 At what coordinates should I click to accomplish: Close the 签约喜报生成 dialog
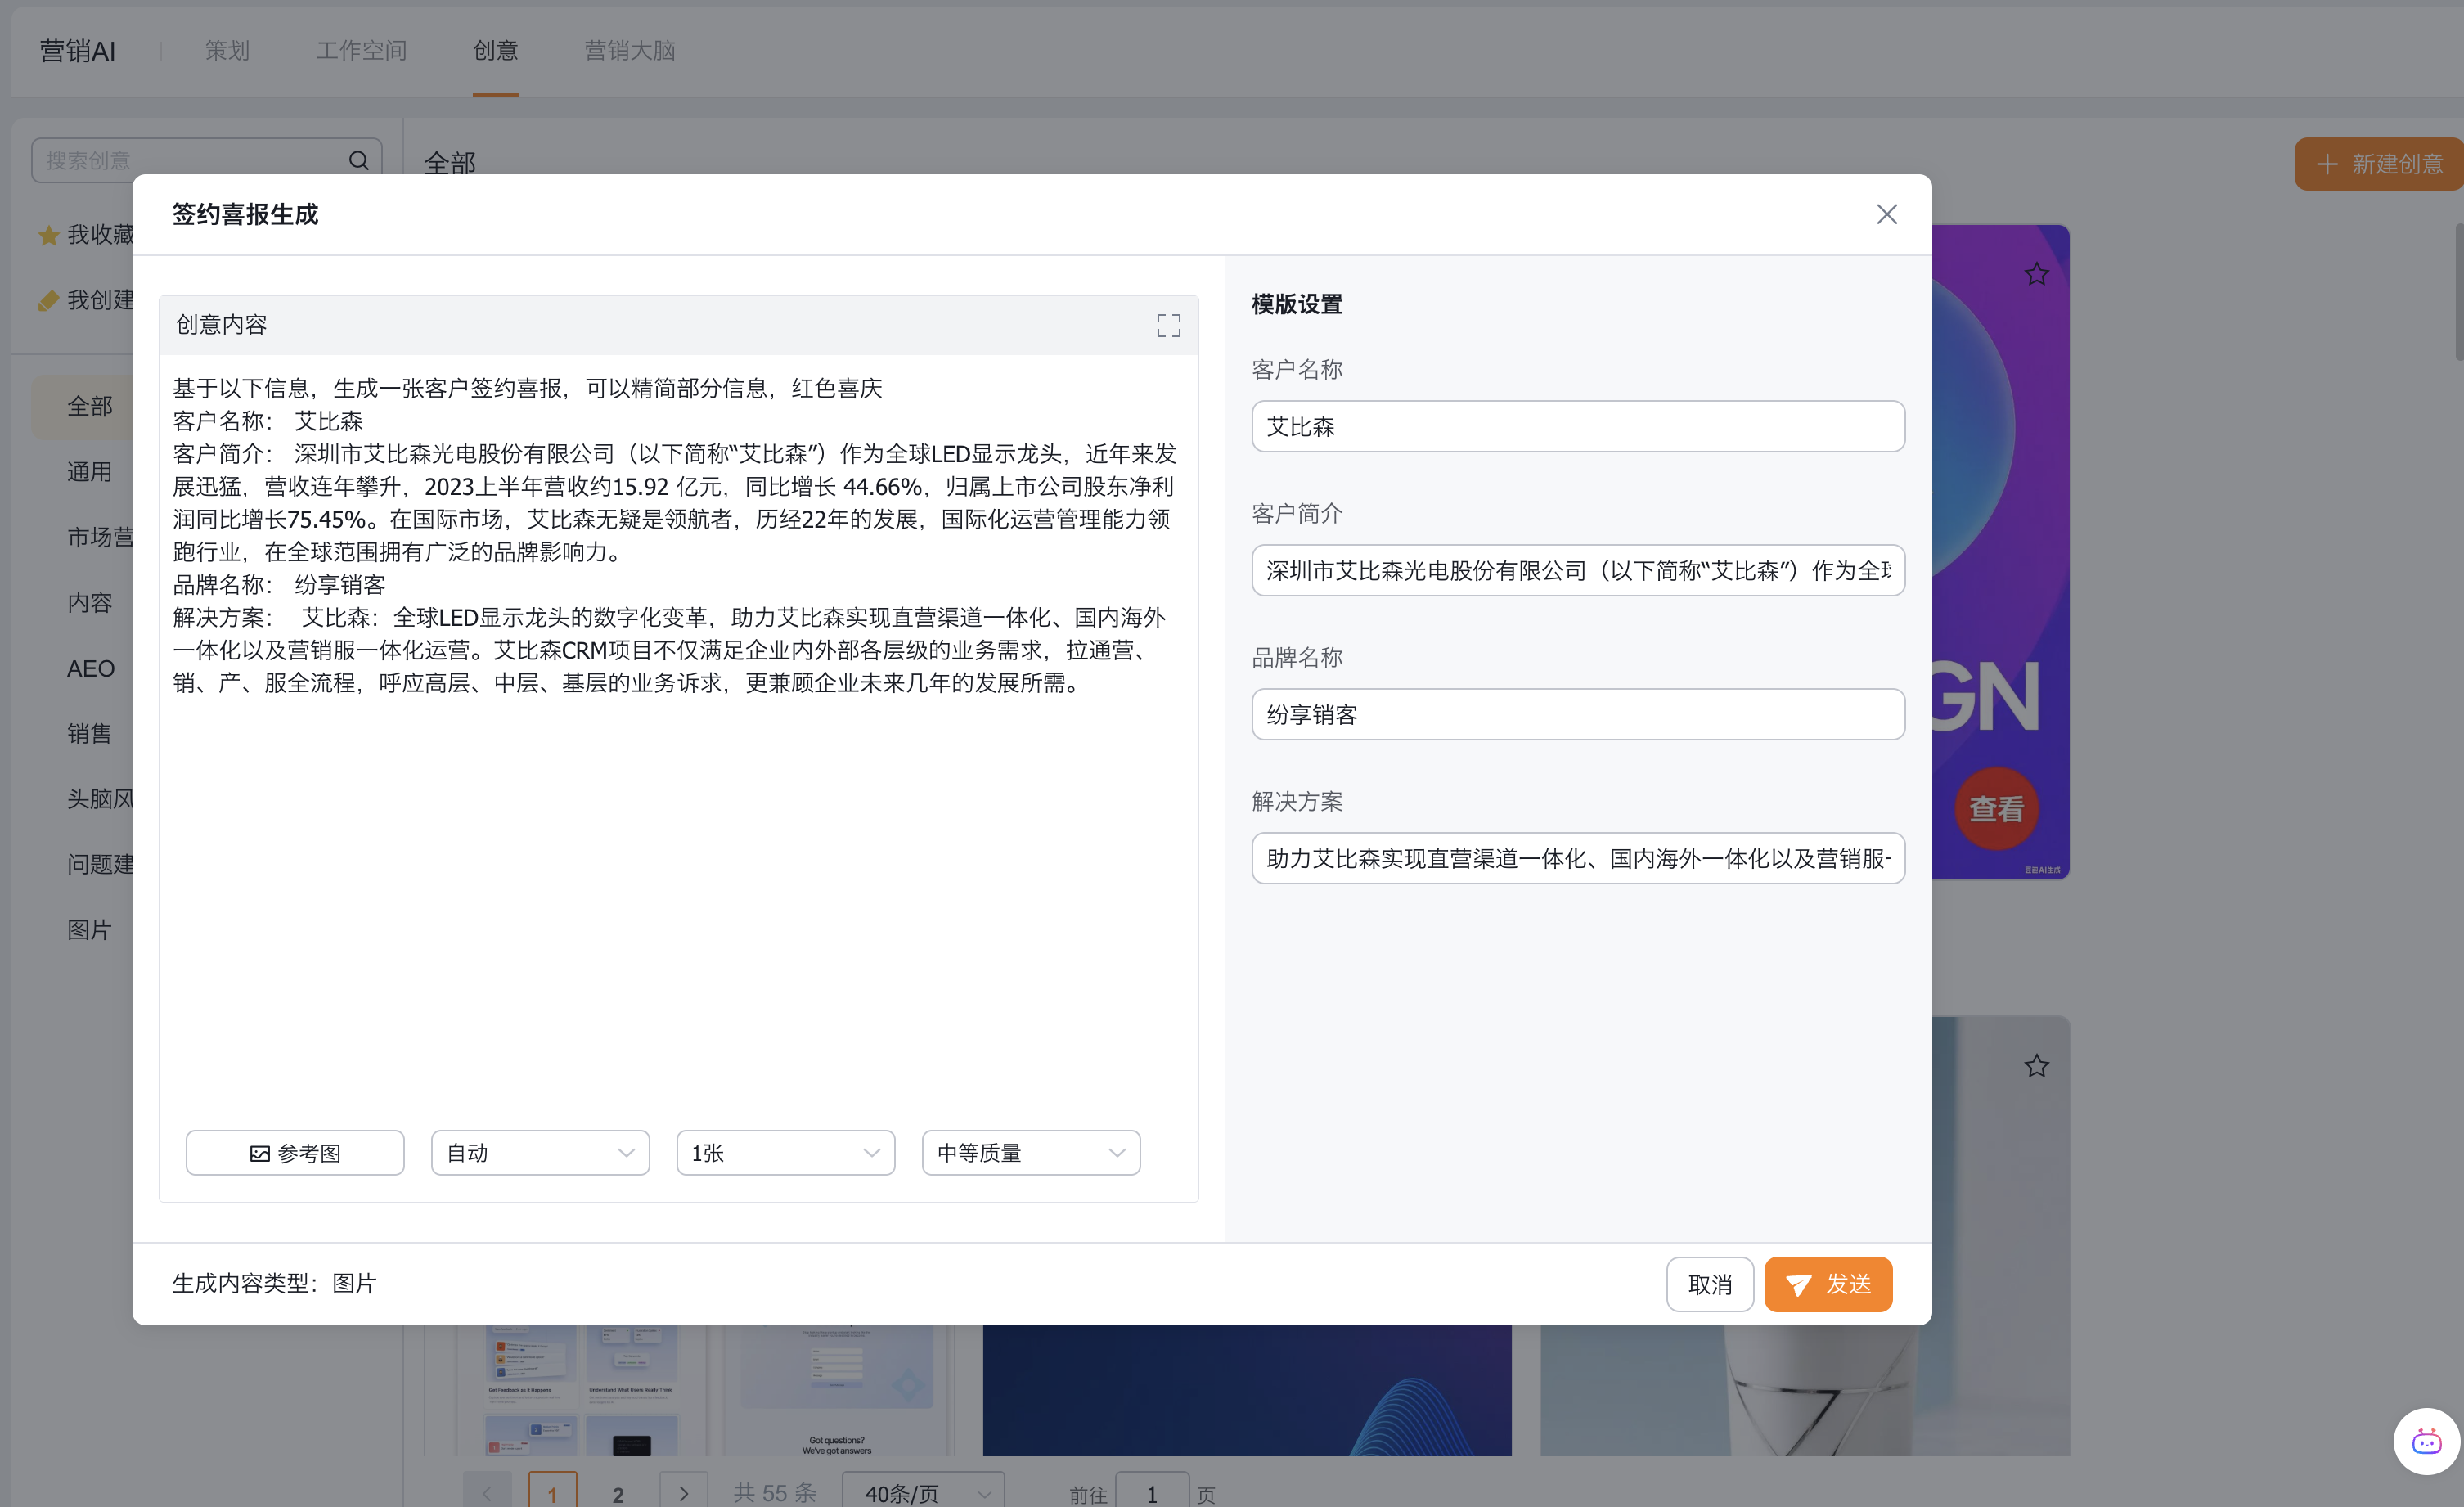click(1886, 214)
